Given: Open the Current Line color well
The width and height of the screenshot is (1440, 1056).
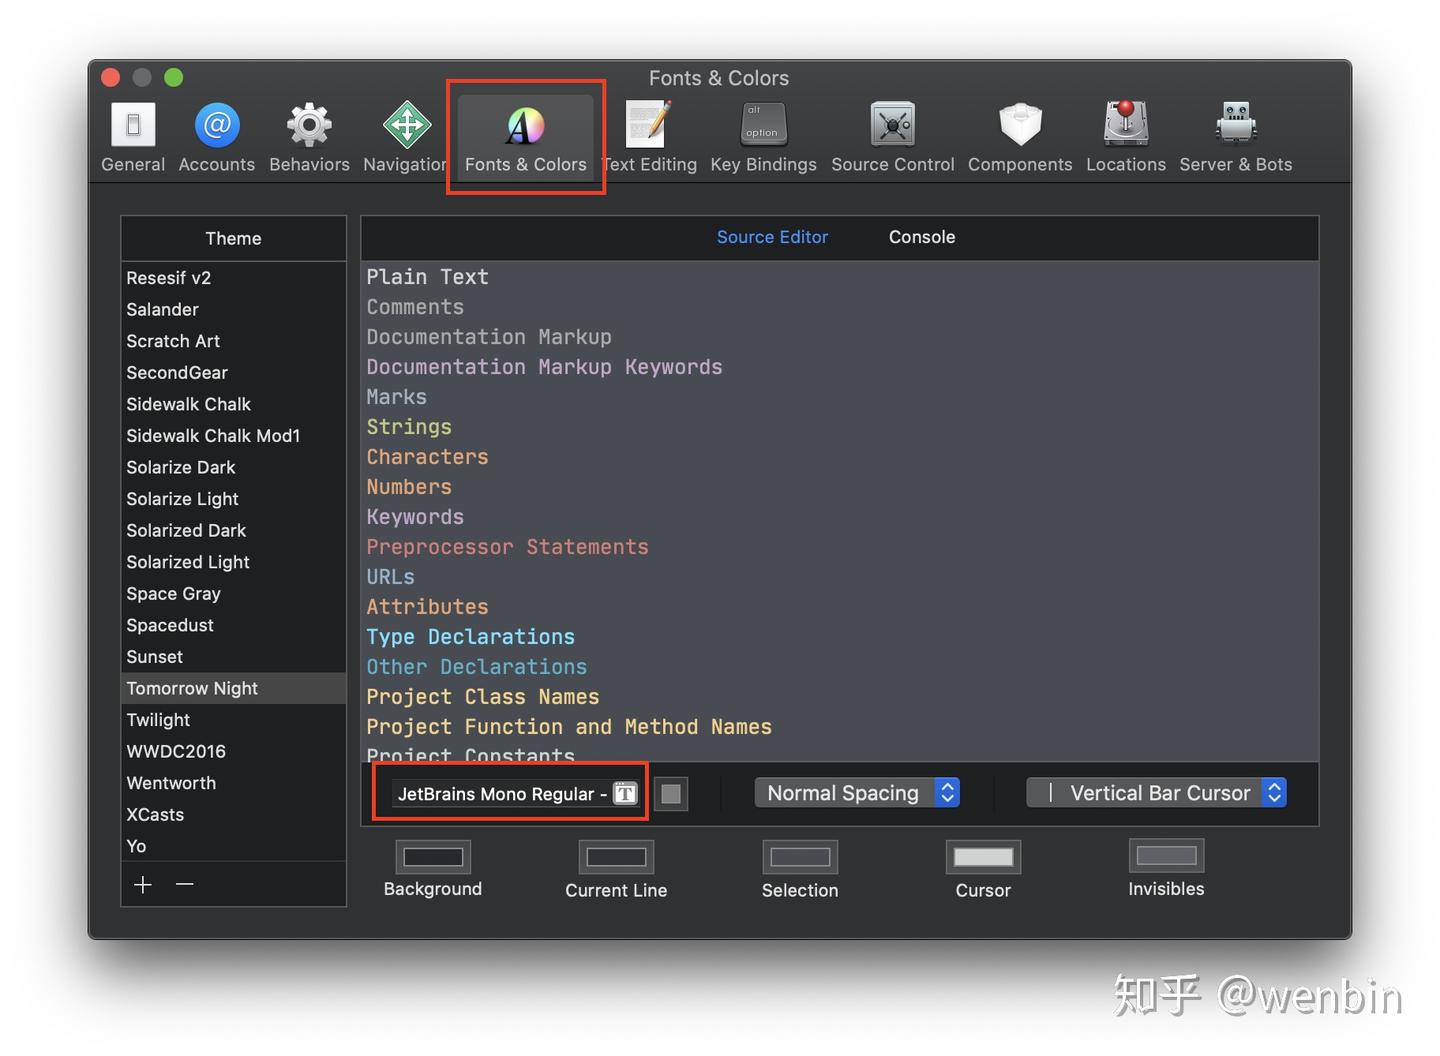Looking at the screenshot, I should click(x=616, y=857).
